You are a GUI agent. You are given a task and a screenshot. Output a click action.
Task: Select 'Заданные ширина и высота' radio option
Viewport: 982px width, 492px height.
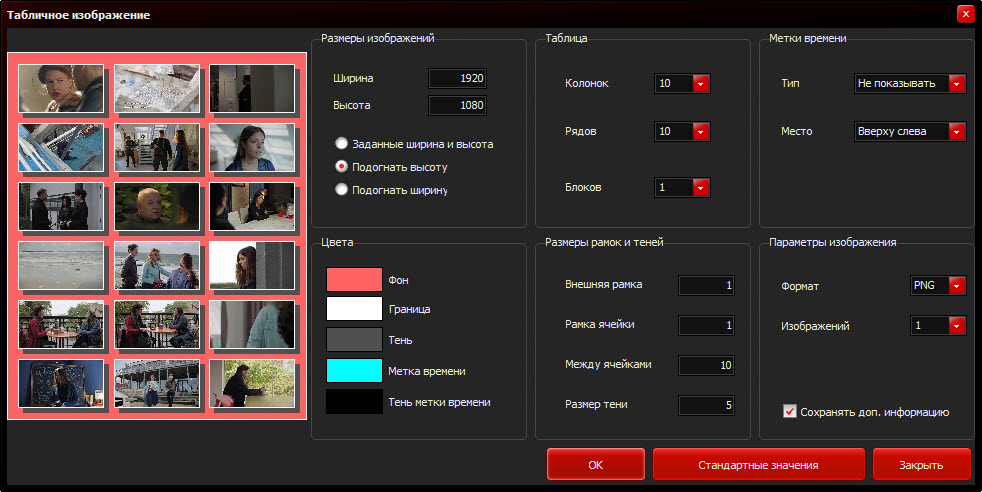[342, 144]
